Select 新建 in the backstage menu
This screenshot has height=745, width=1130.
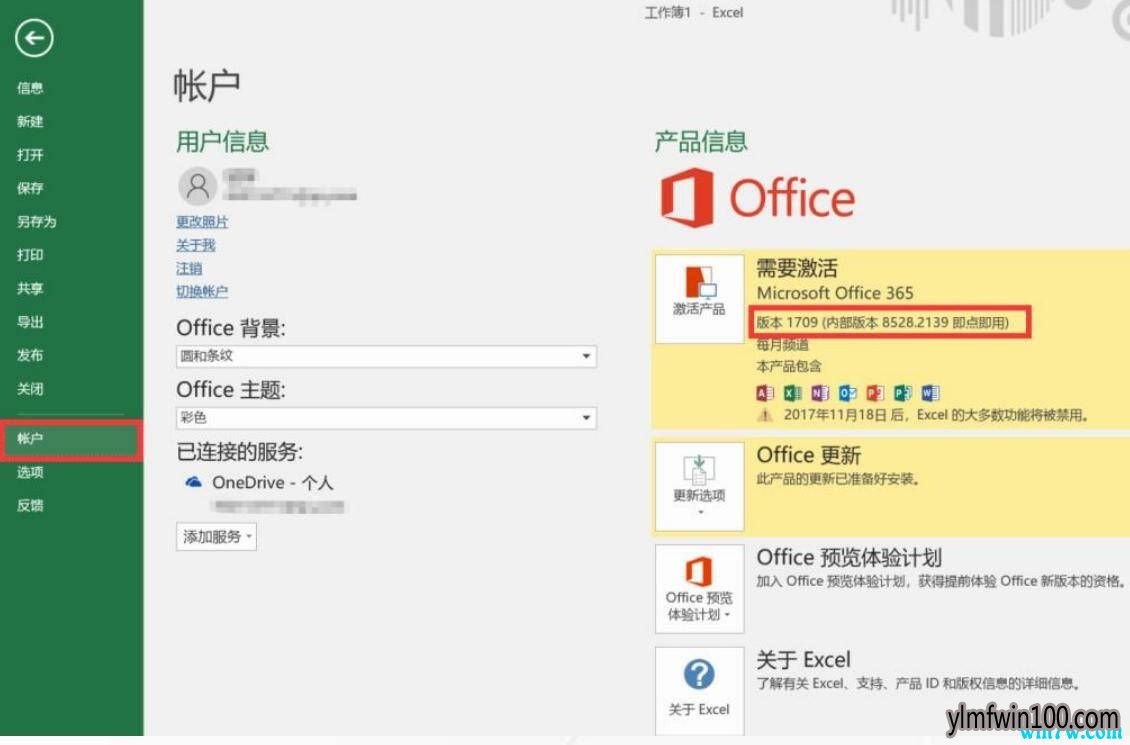(30, 121)
